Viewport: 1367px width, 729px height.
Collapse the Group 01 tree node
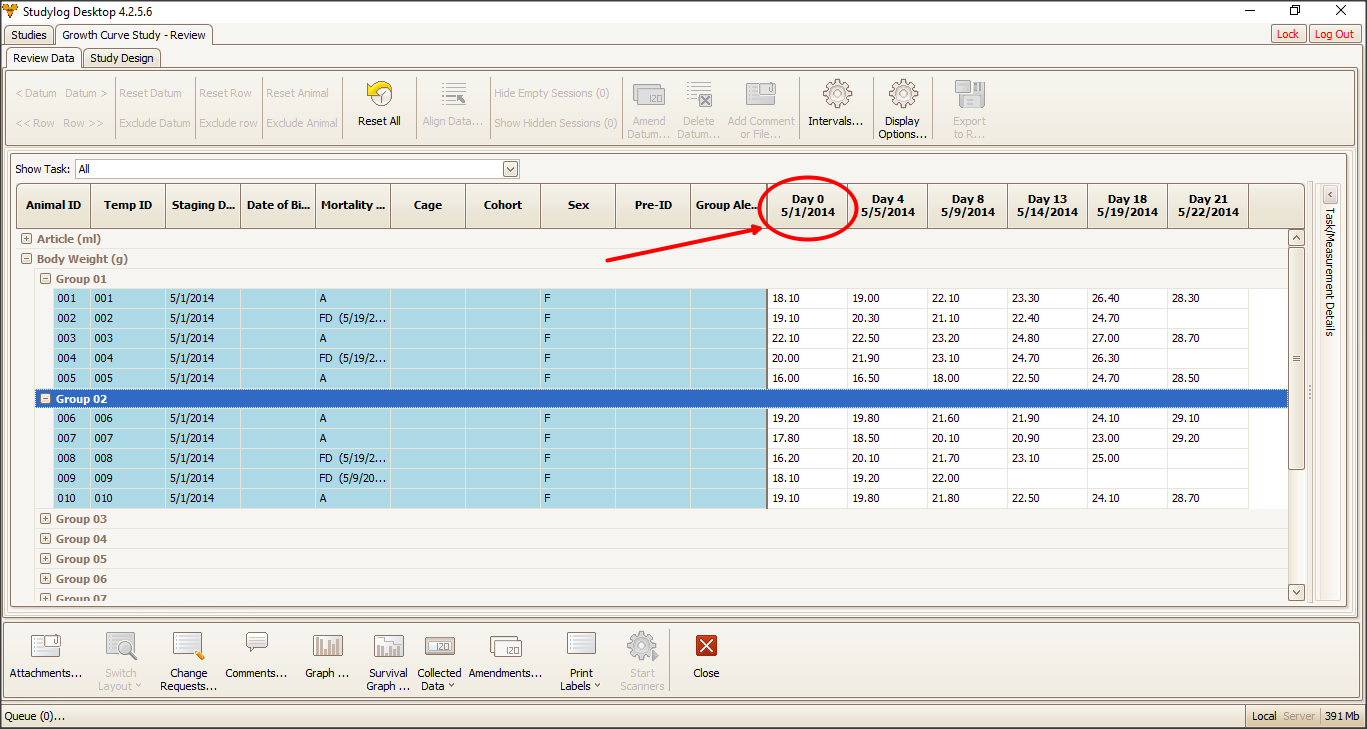click(45, 279)
